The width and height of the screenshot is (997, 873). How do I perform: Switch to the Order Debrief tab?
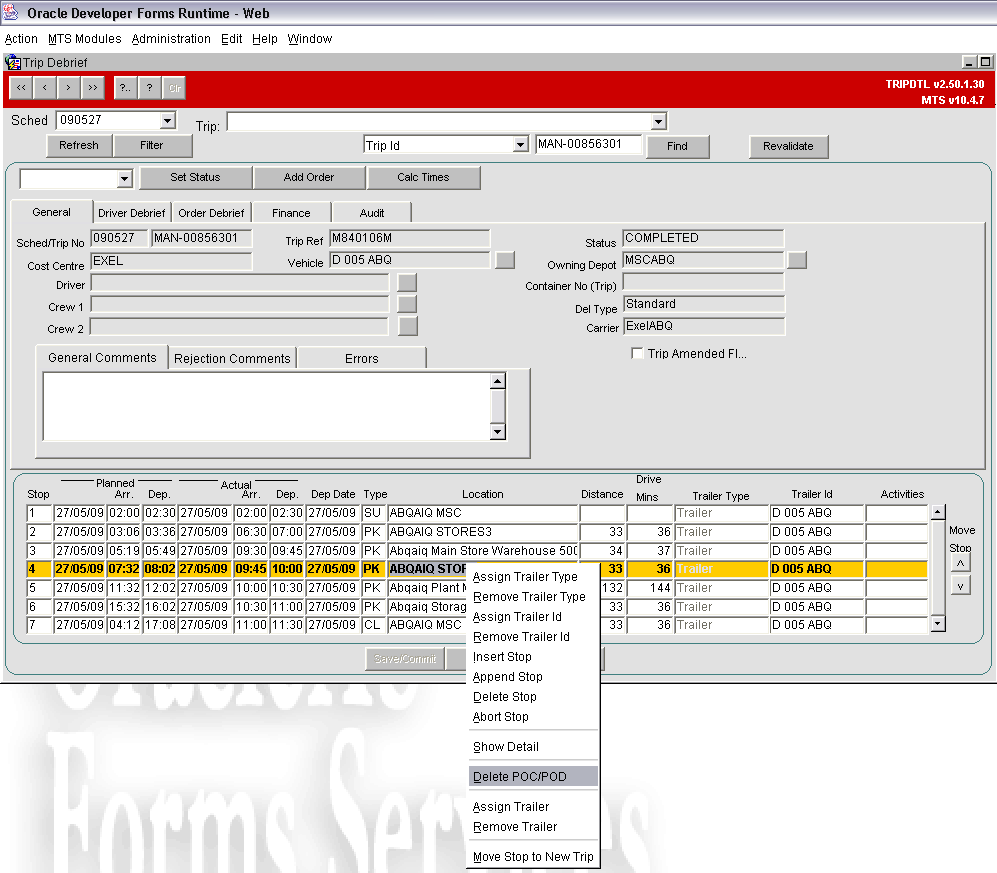click(211, 213)
